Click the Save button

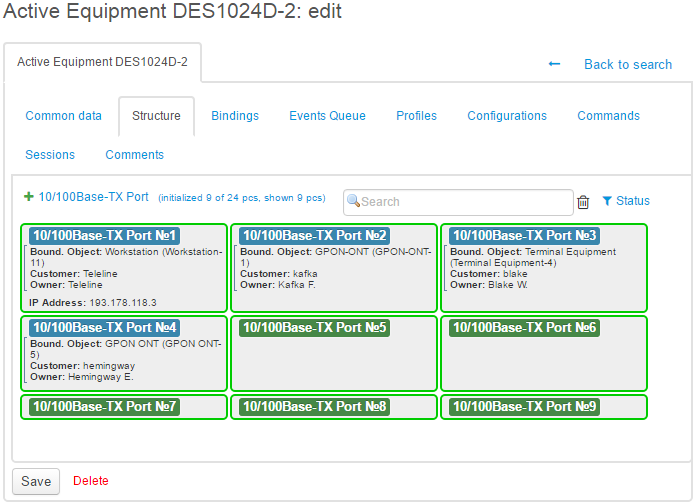pyautogui.click(x=36, y=481)
